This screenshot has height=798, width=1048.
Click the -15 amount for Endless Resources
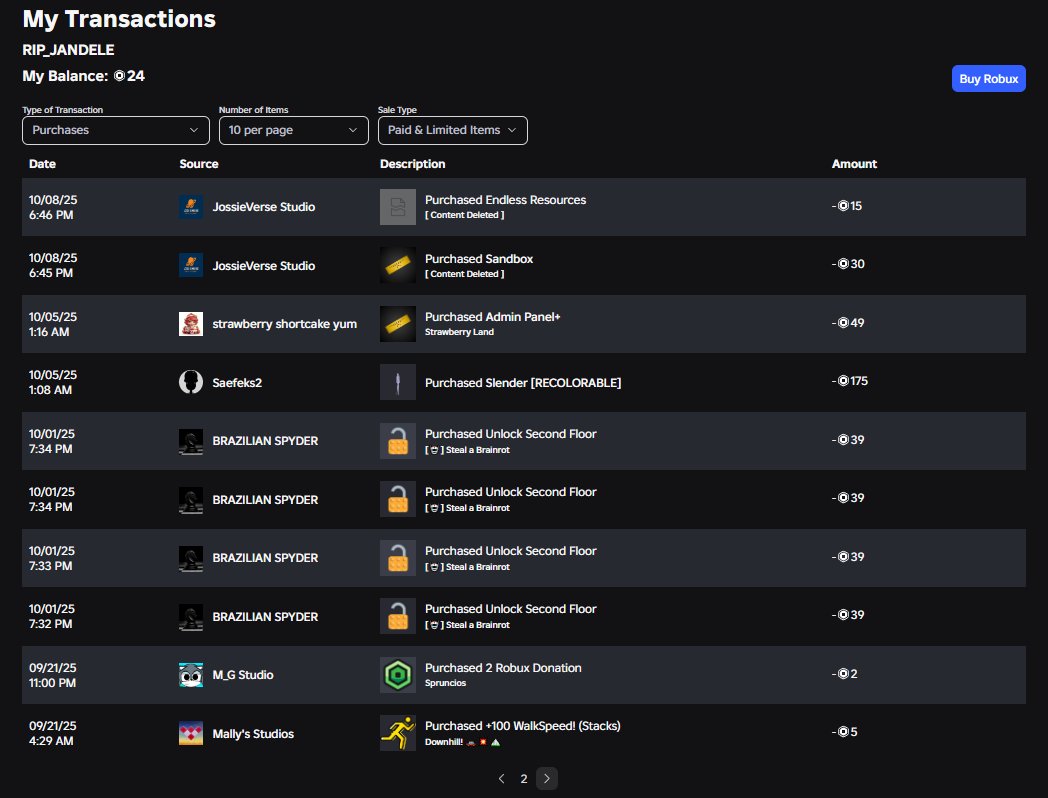coord(846,206)
